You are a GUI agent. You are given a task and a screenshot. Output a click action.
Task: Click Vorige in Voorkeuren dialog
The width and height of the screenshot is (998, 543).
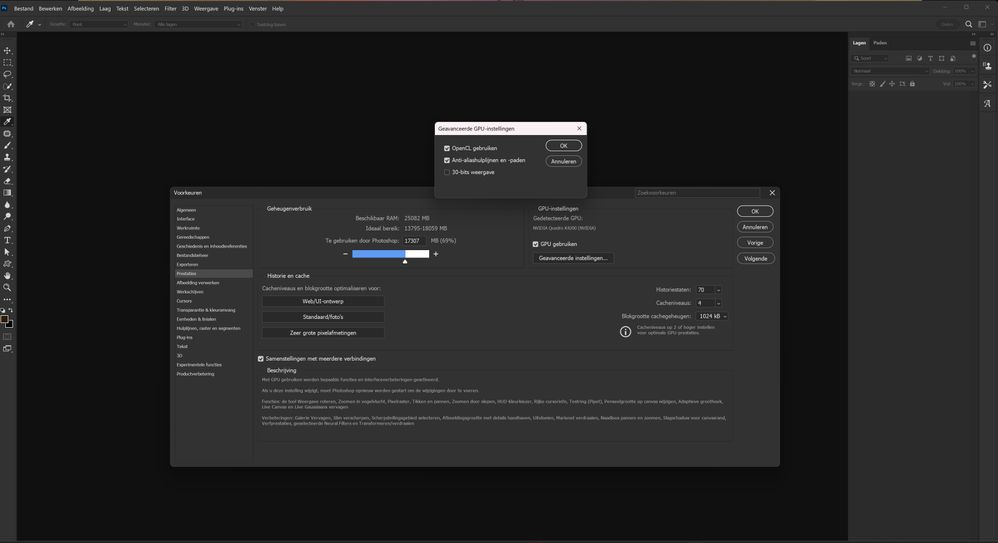tap(755, 243)
